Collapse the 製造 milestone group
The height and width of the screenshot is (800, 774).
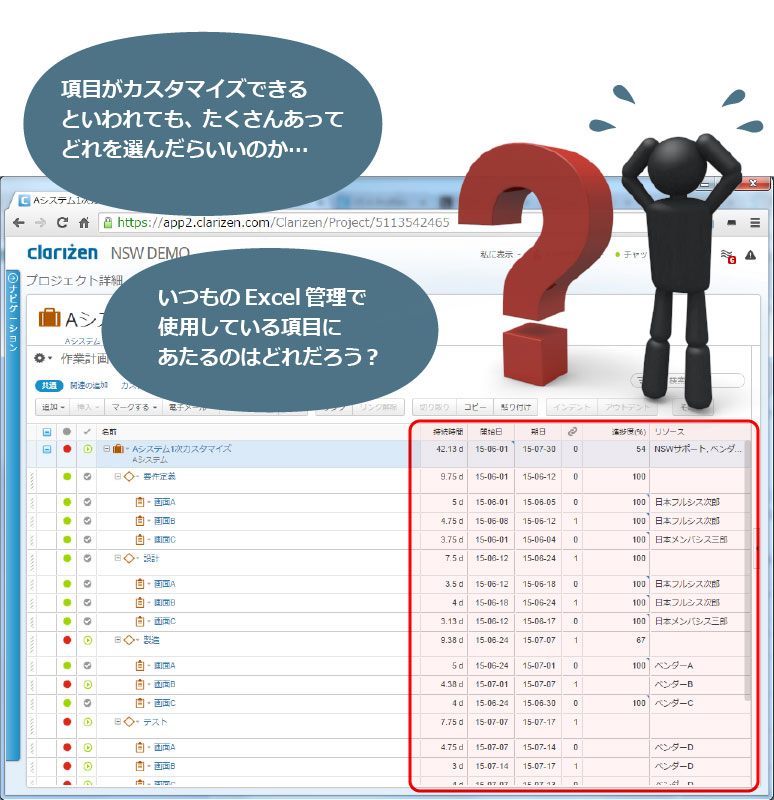pyautogui.click(x=118, y=640)
